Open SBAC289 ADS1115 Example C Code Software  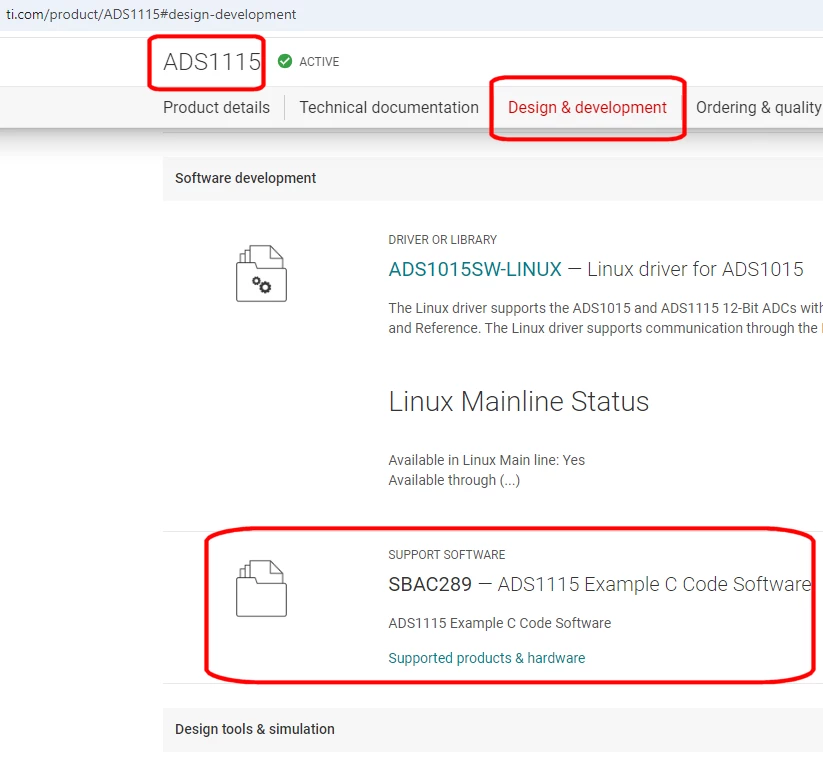point(599,584)
